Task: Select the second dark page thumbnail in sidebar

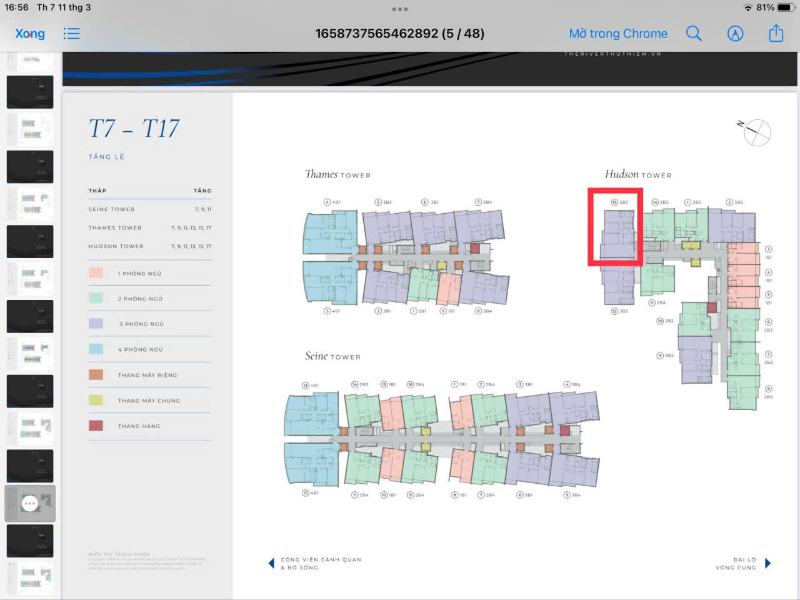Action: [30, 166]
